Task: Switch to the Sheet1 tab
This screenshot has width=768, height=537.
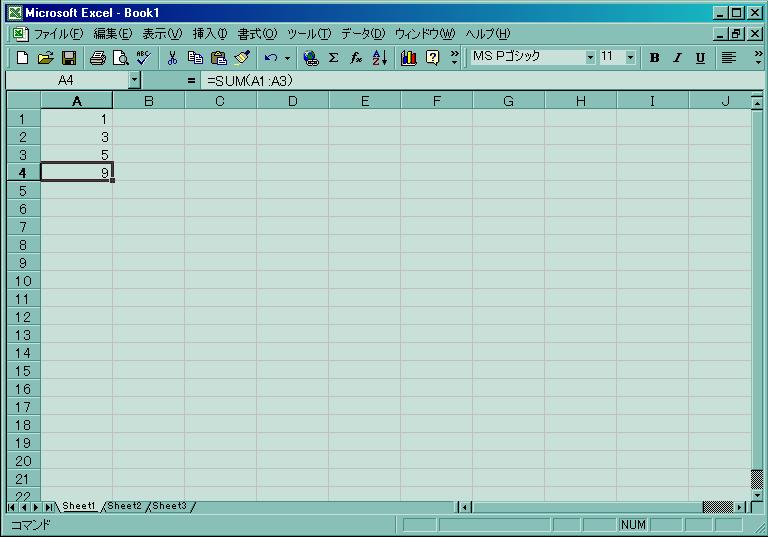Action: click(x=79, y=506)
